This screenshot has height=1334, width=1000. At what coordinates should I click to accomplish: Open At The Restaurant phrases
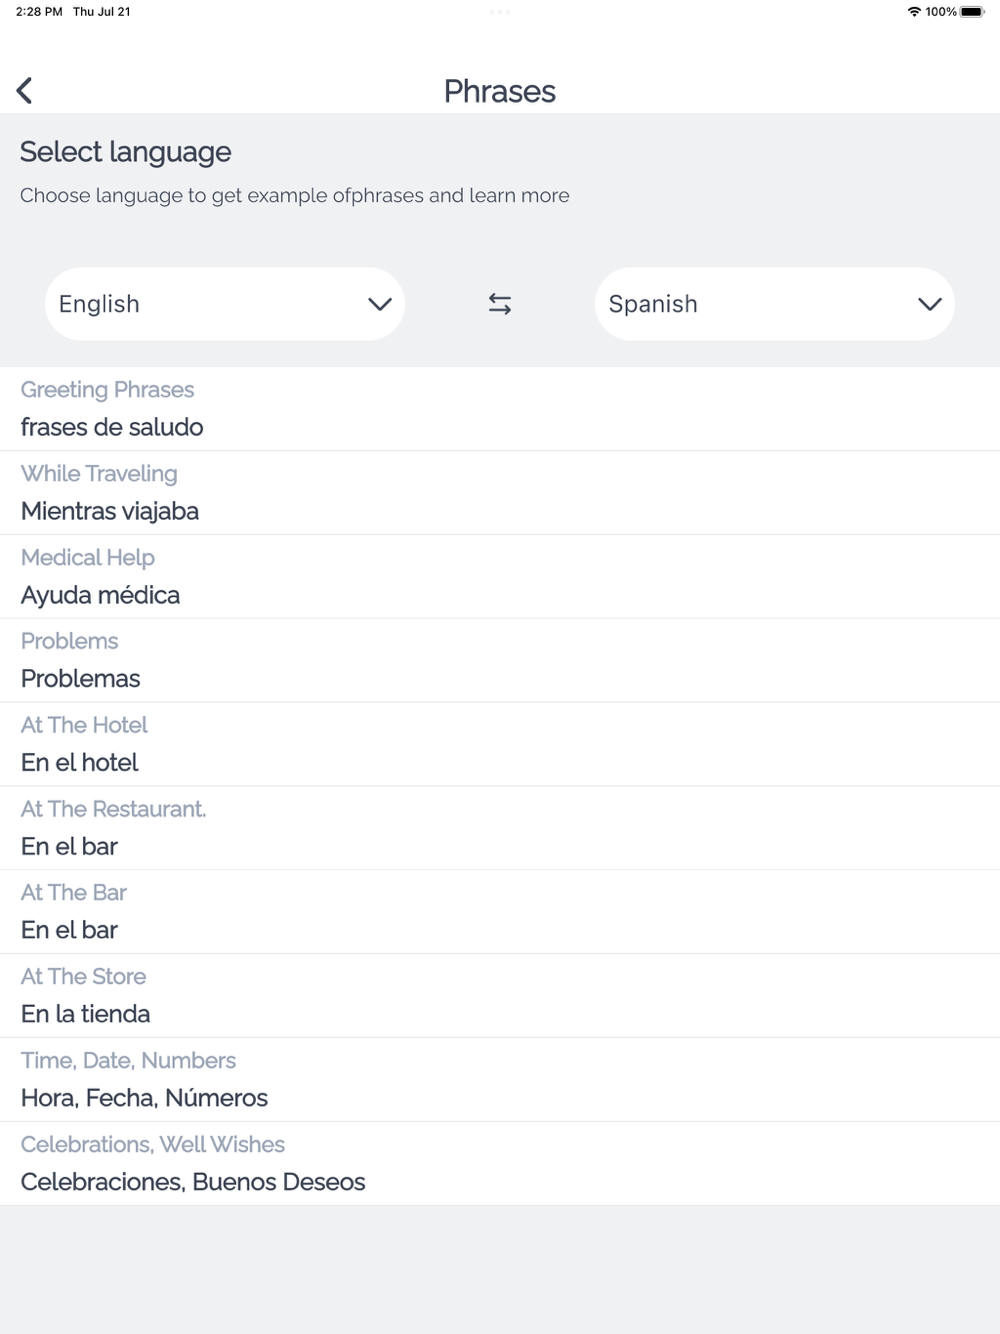[x=500, y=828]
